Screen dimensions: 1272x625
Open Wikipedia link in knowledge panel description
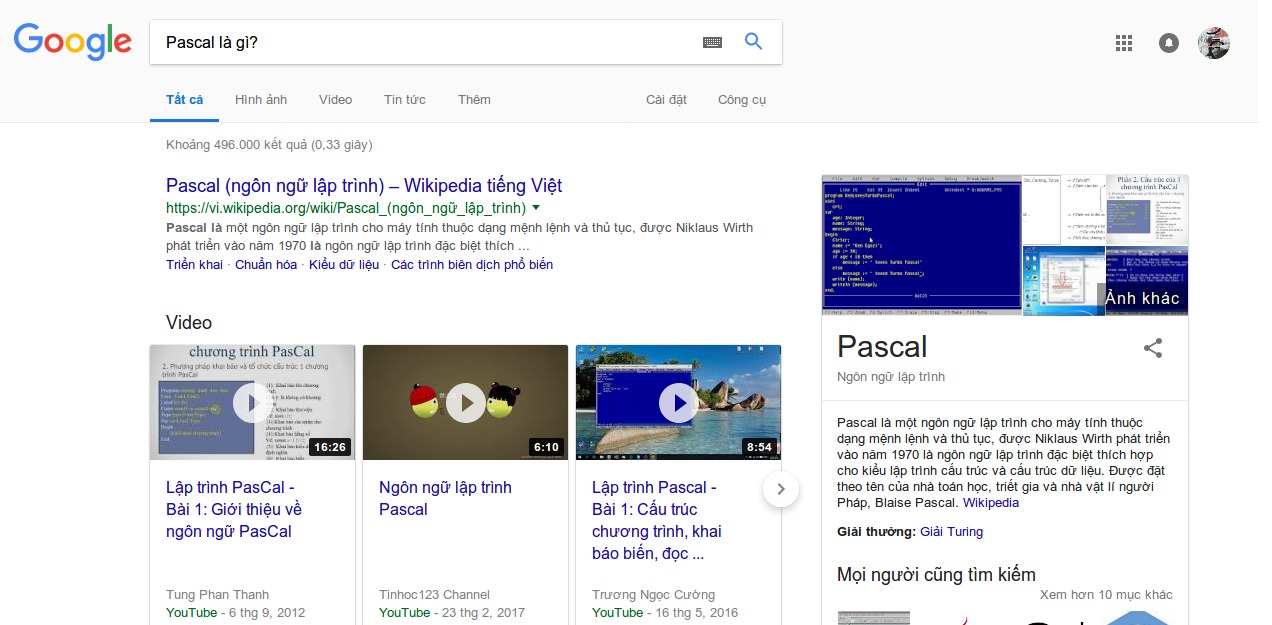(x=991, y=503)
